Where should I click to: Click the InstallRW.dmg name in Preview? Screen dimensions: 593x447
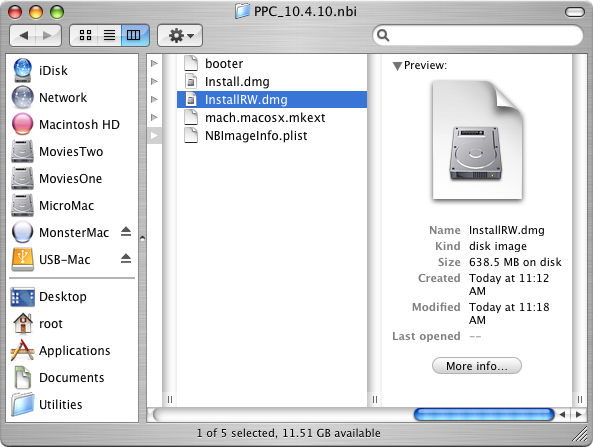pyautogui.click(x=507, y=230)
